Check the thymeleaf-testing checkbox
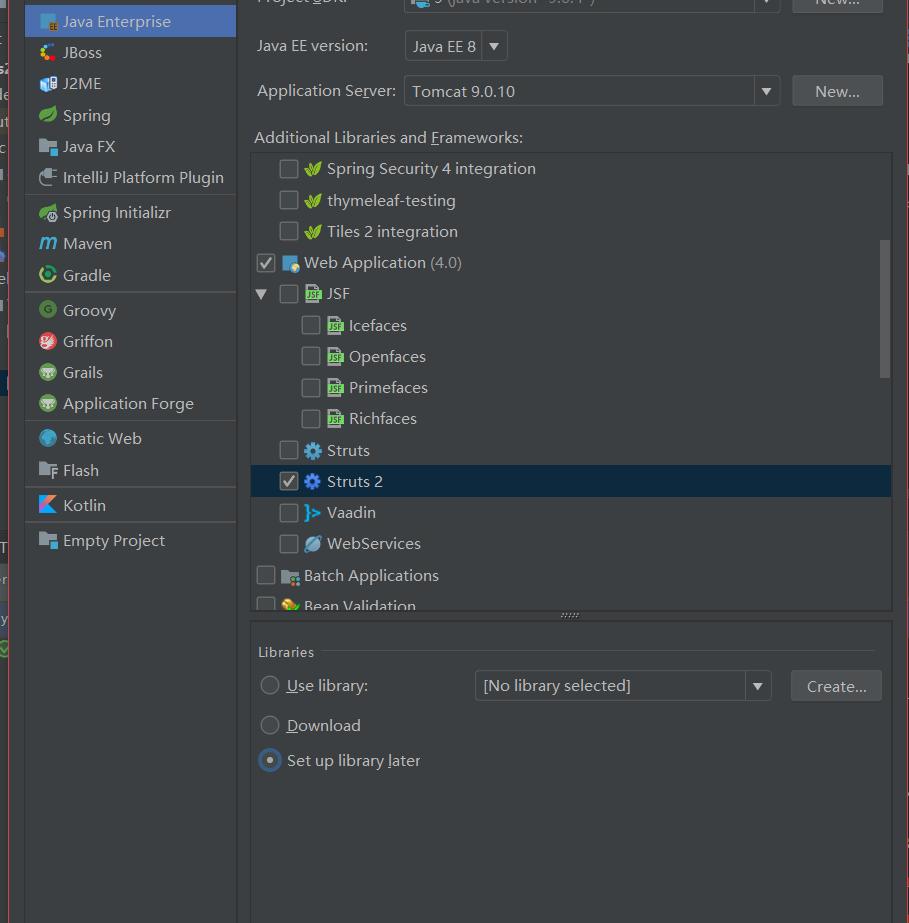This screenshot has height=923, width=909. tap(288, 200)
